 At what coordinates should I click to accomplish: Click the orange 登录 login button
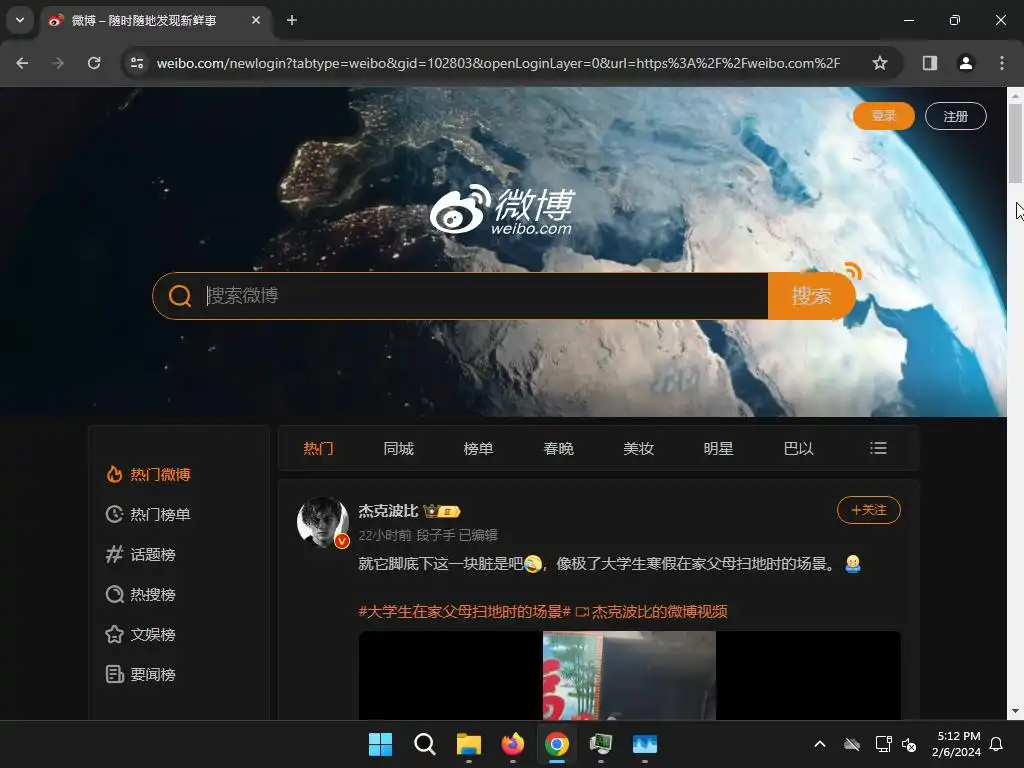pyautogui.click(x=884, y=116)
